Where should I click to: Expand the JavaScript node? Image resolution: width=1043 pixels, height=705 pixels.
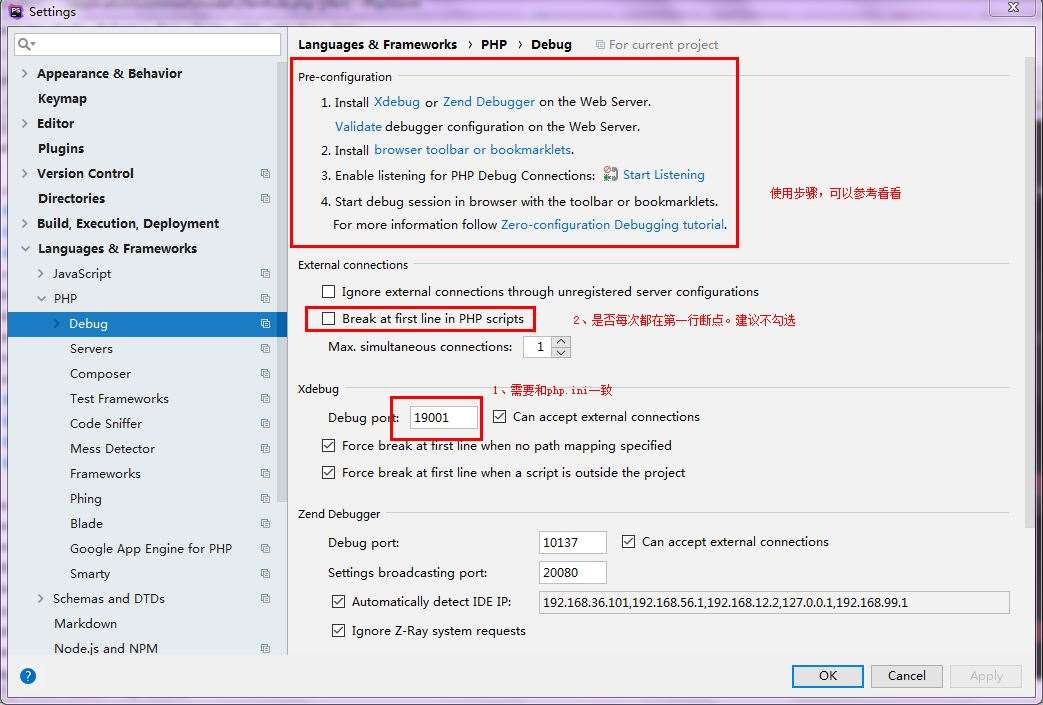tap(41, 273)
